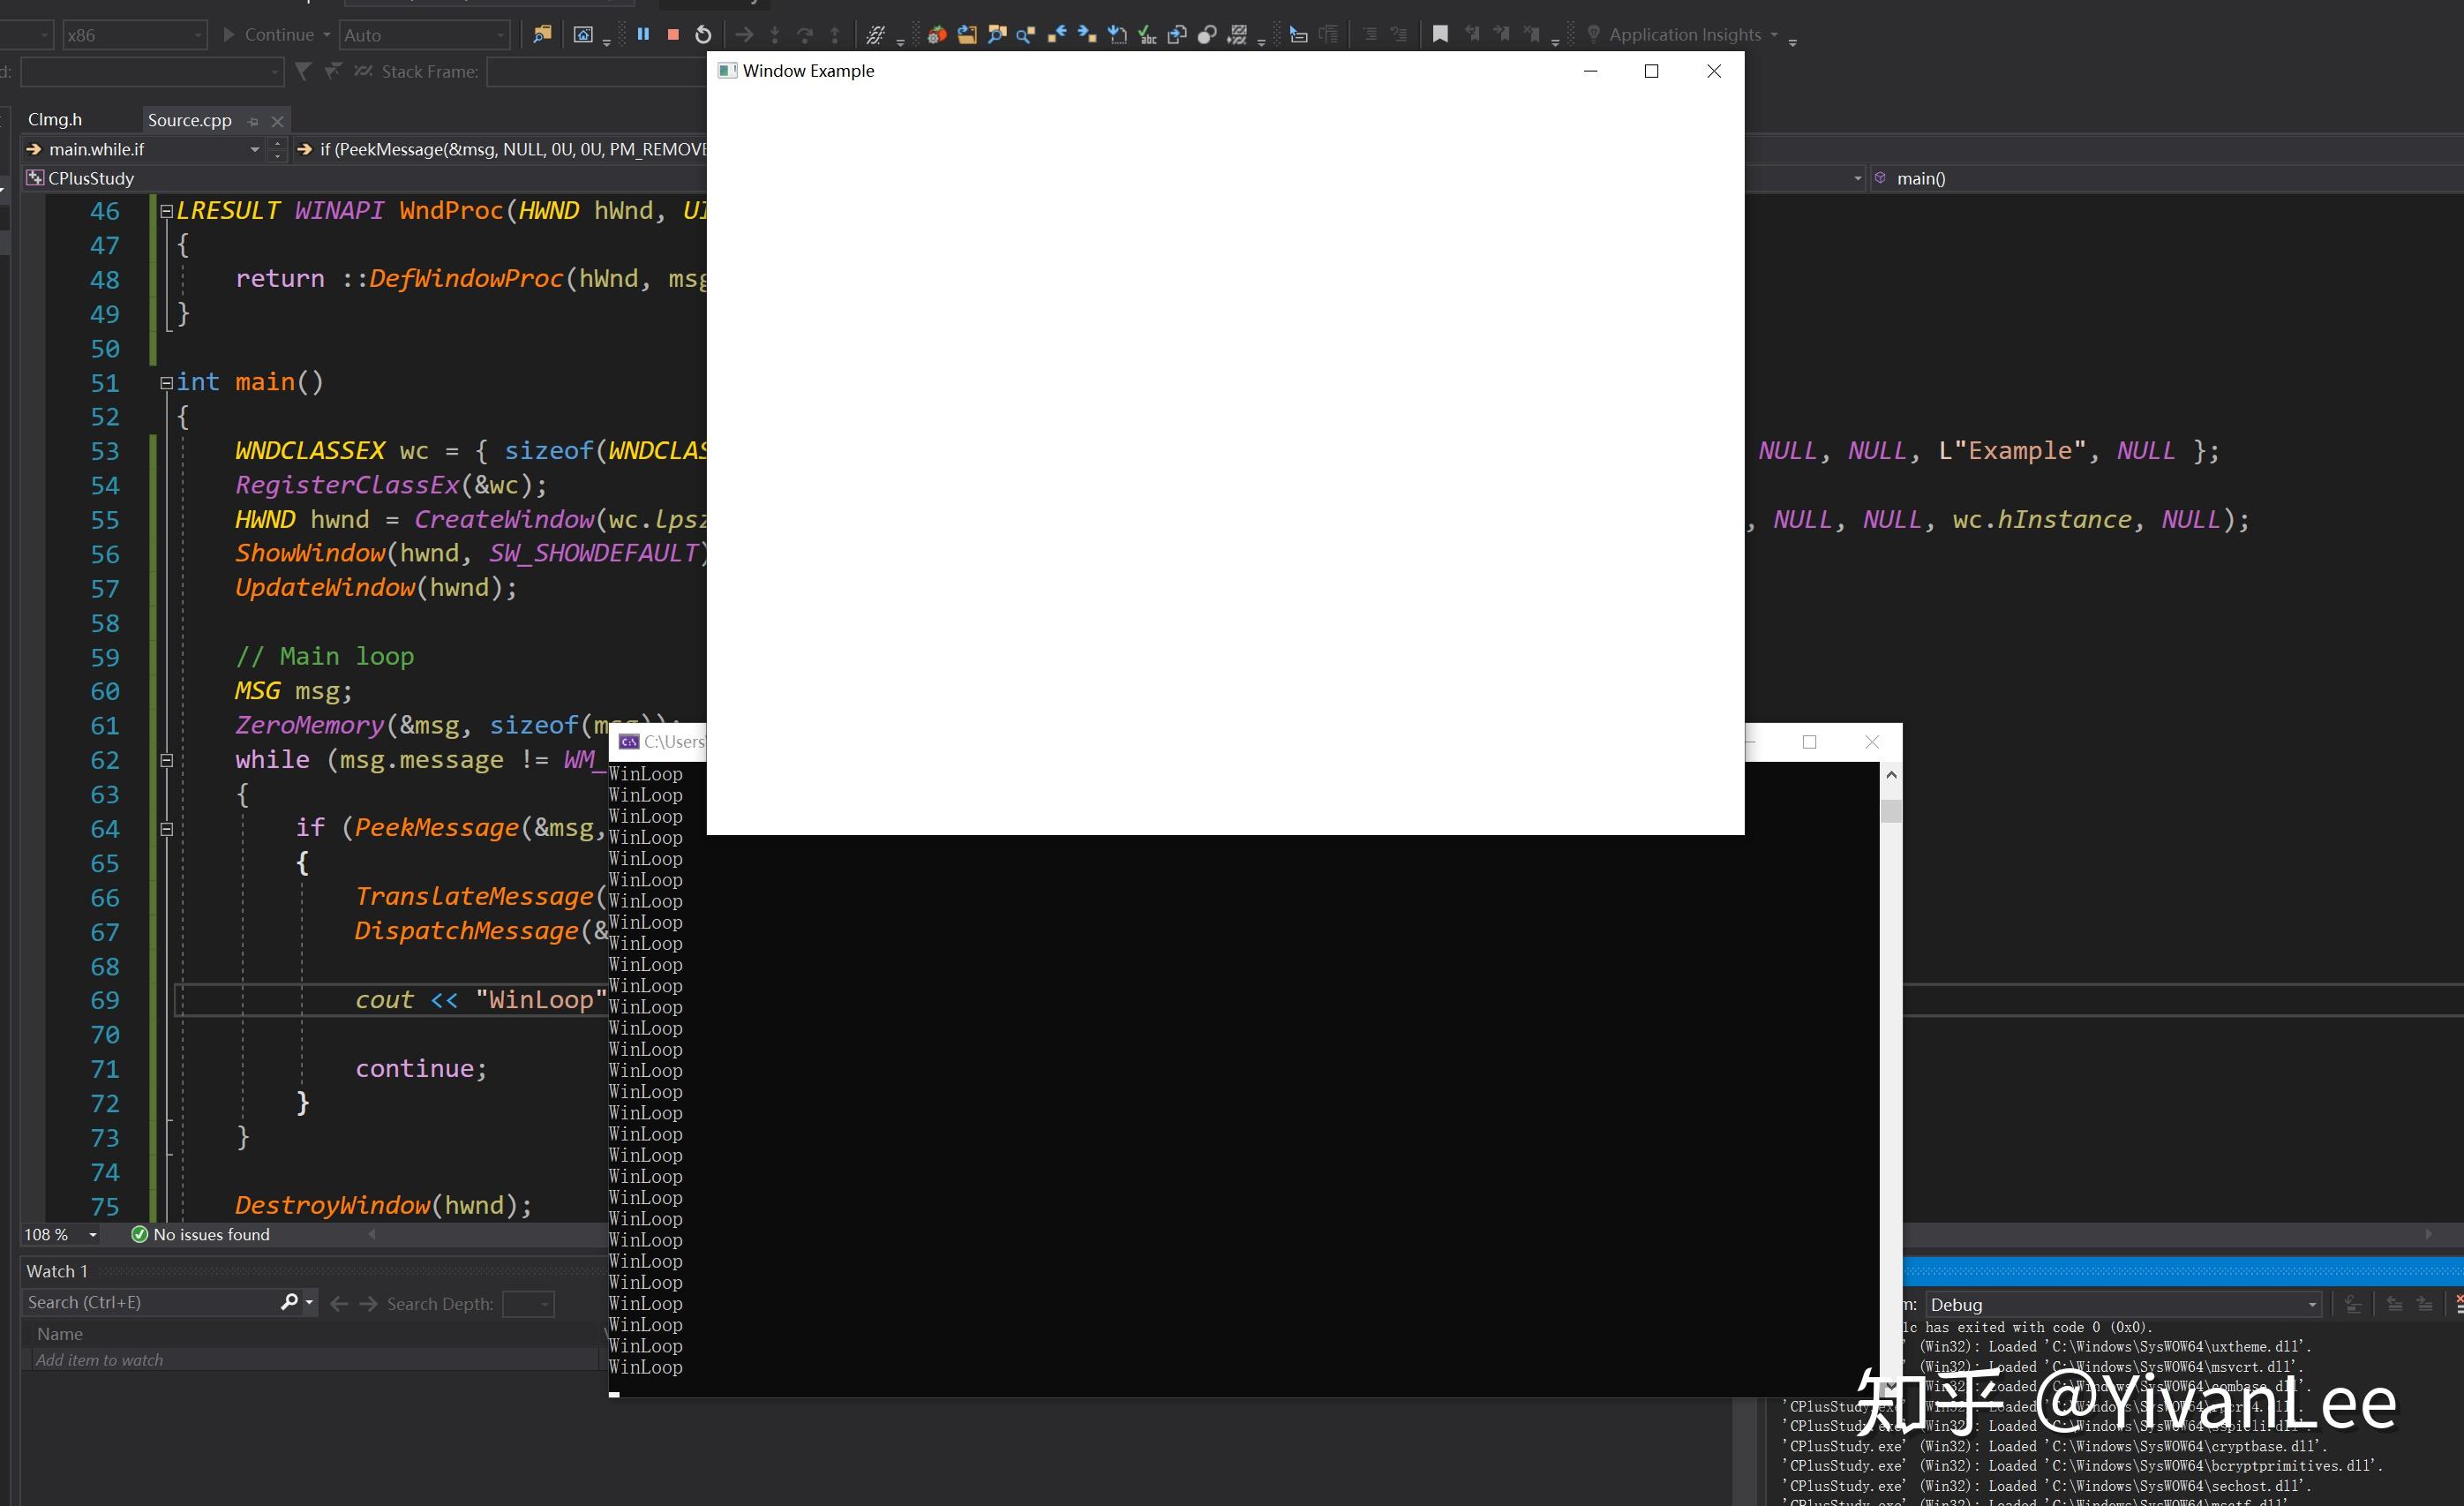Stop debugging with red square button
This screenshot has width=2464, height=1506.
click(x=673, y=34)
